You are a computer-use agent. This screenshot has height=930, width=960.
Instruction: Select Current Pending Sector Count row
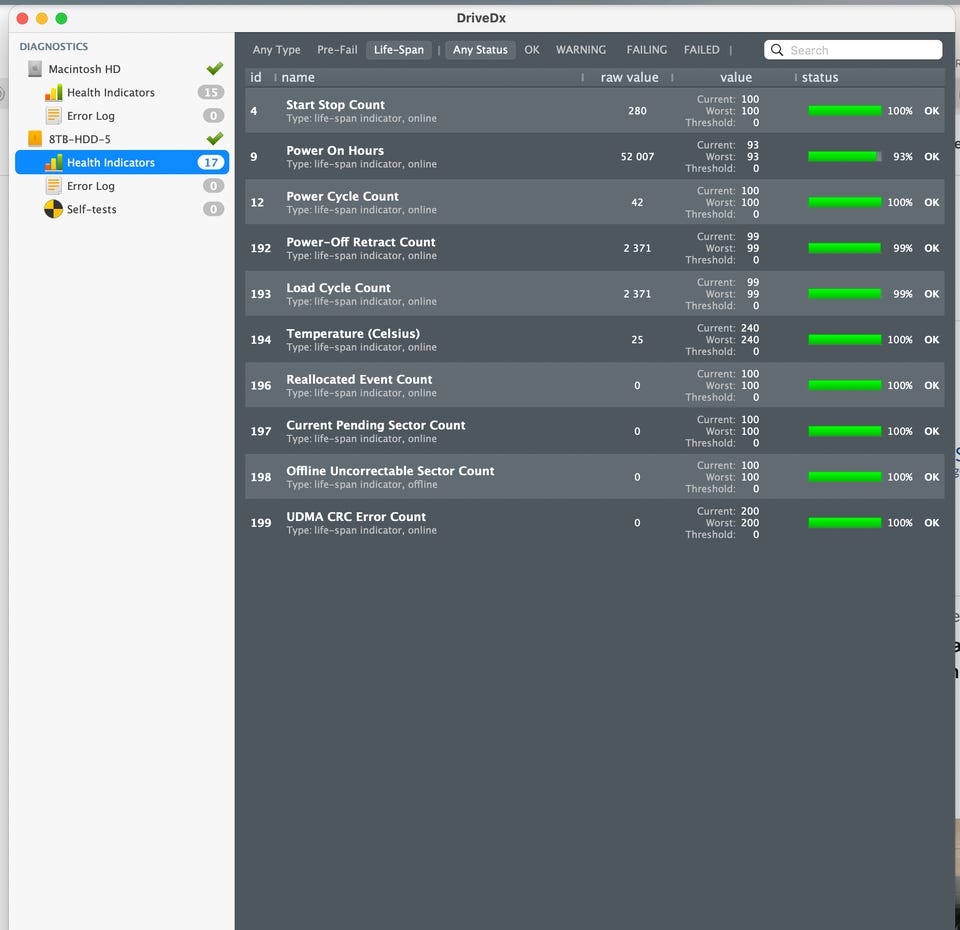tap(594, 431)
